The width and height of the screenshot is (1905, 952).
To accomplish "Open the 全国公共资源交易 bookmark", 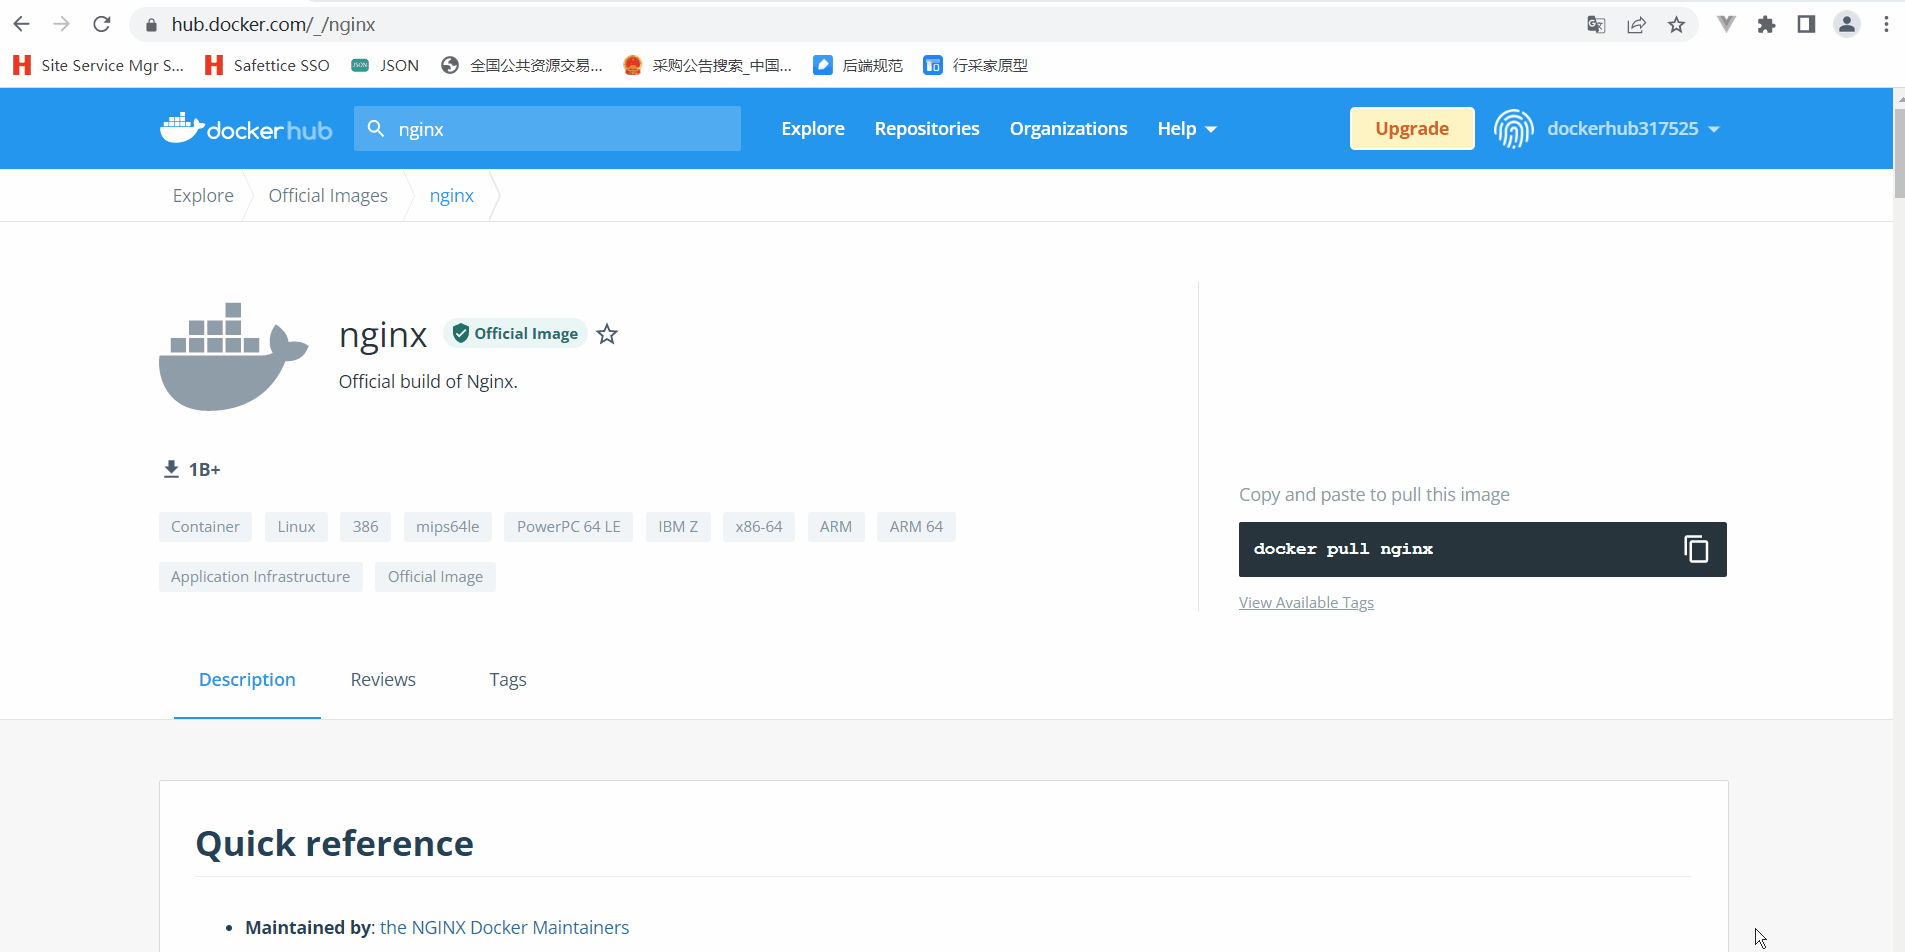I will (522, 65).
